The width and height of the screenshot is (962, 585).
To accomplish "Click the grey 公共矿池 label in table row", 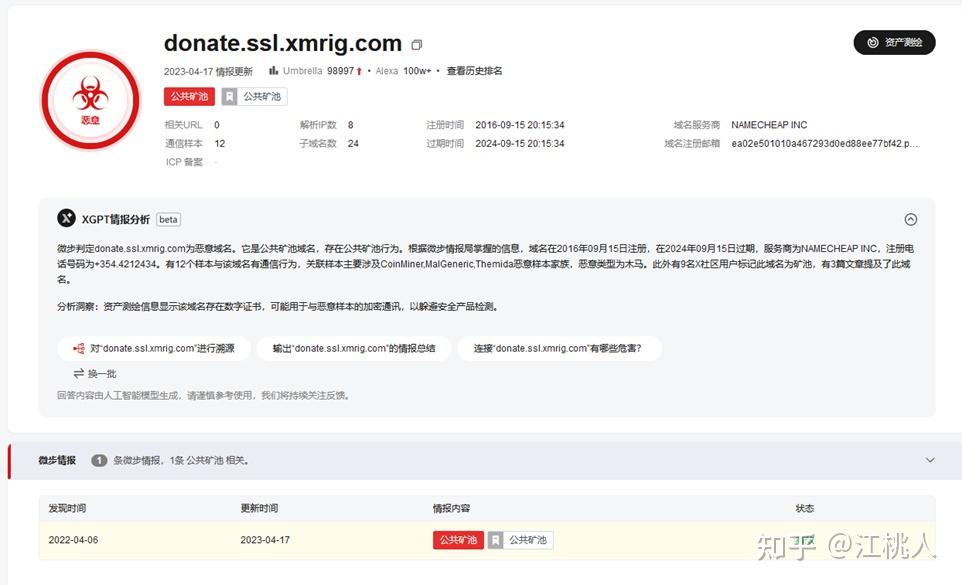I will coord(528,540).
